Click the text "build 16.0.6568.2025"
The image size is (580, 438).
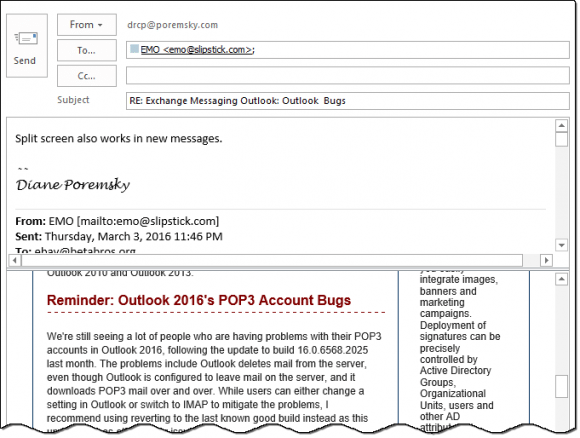click(x=320, y=350)
